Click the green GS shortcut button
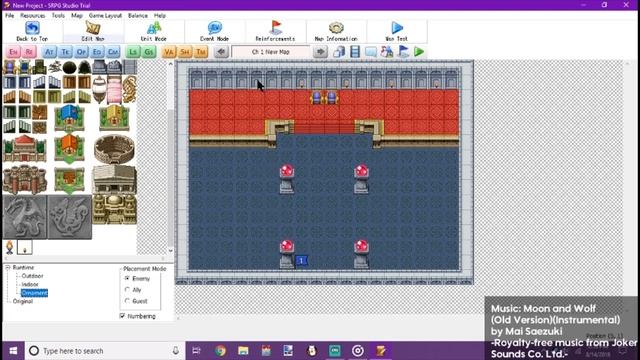Viewport: 640px width, 360px height. pos(149,52)
